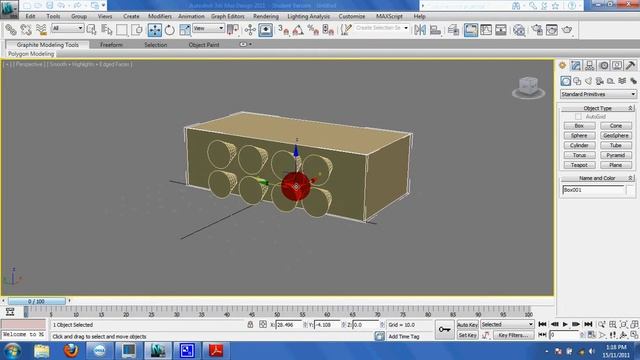The height and width of the screenshot is (360, 640).
Task: Open the key mode Selected dropdown
Action: click(507, 324)
